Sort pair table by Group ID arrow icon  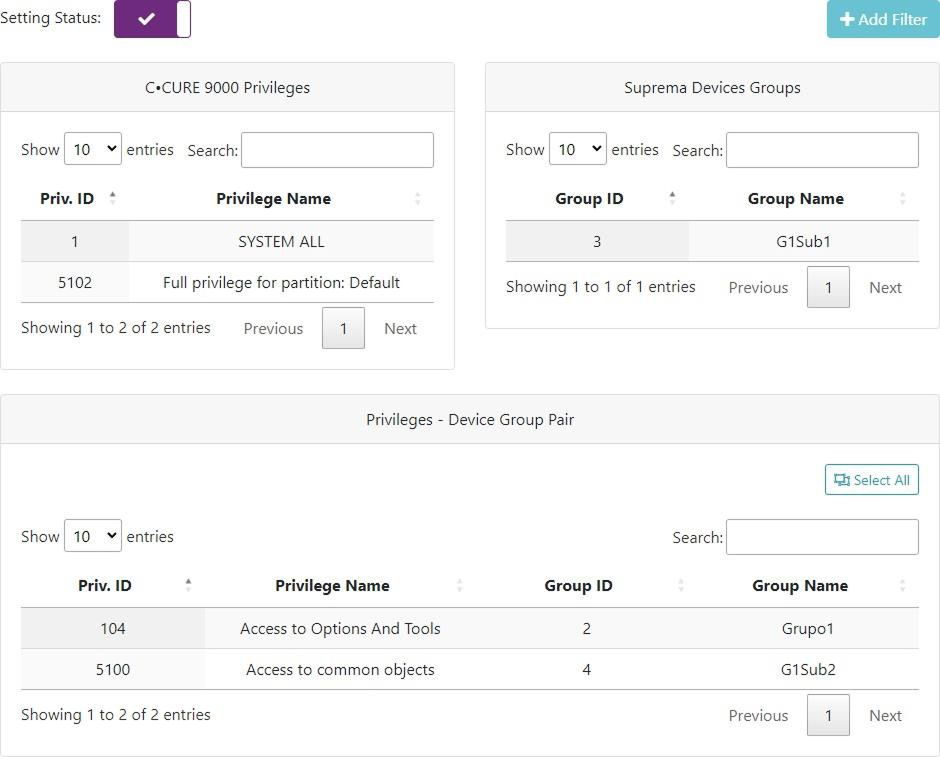point(680,585)
